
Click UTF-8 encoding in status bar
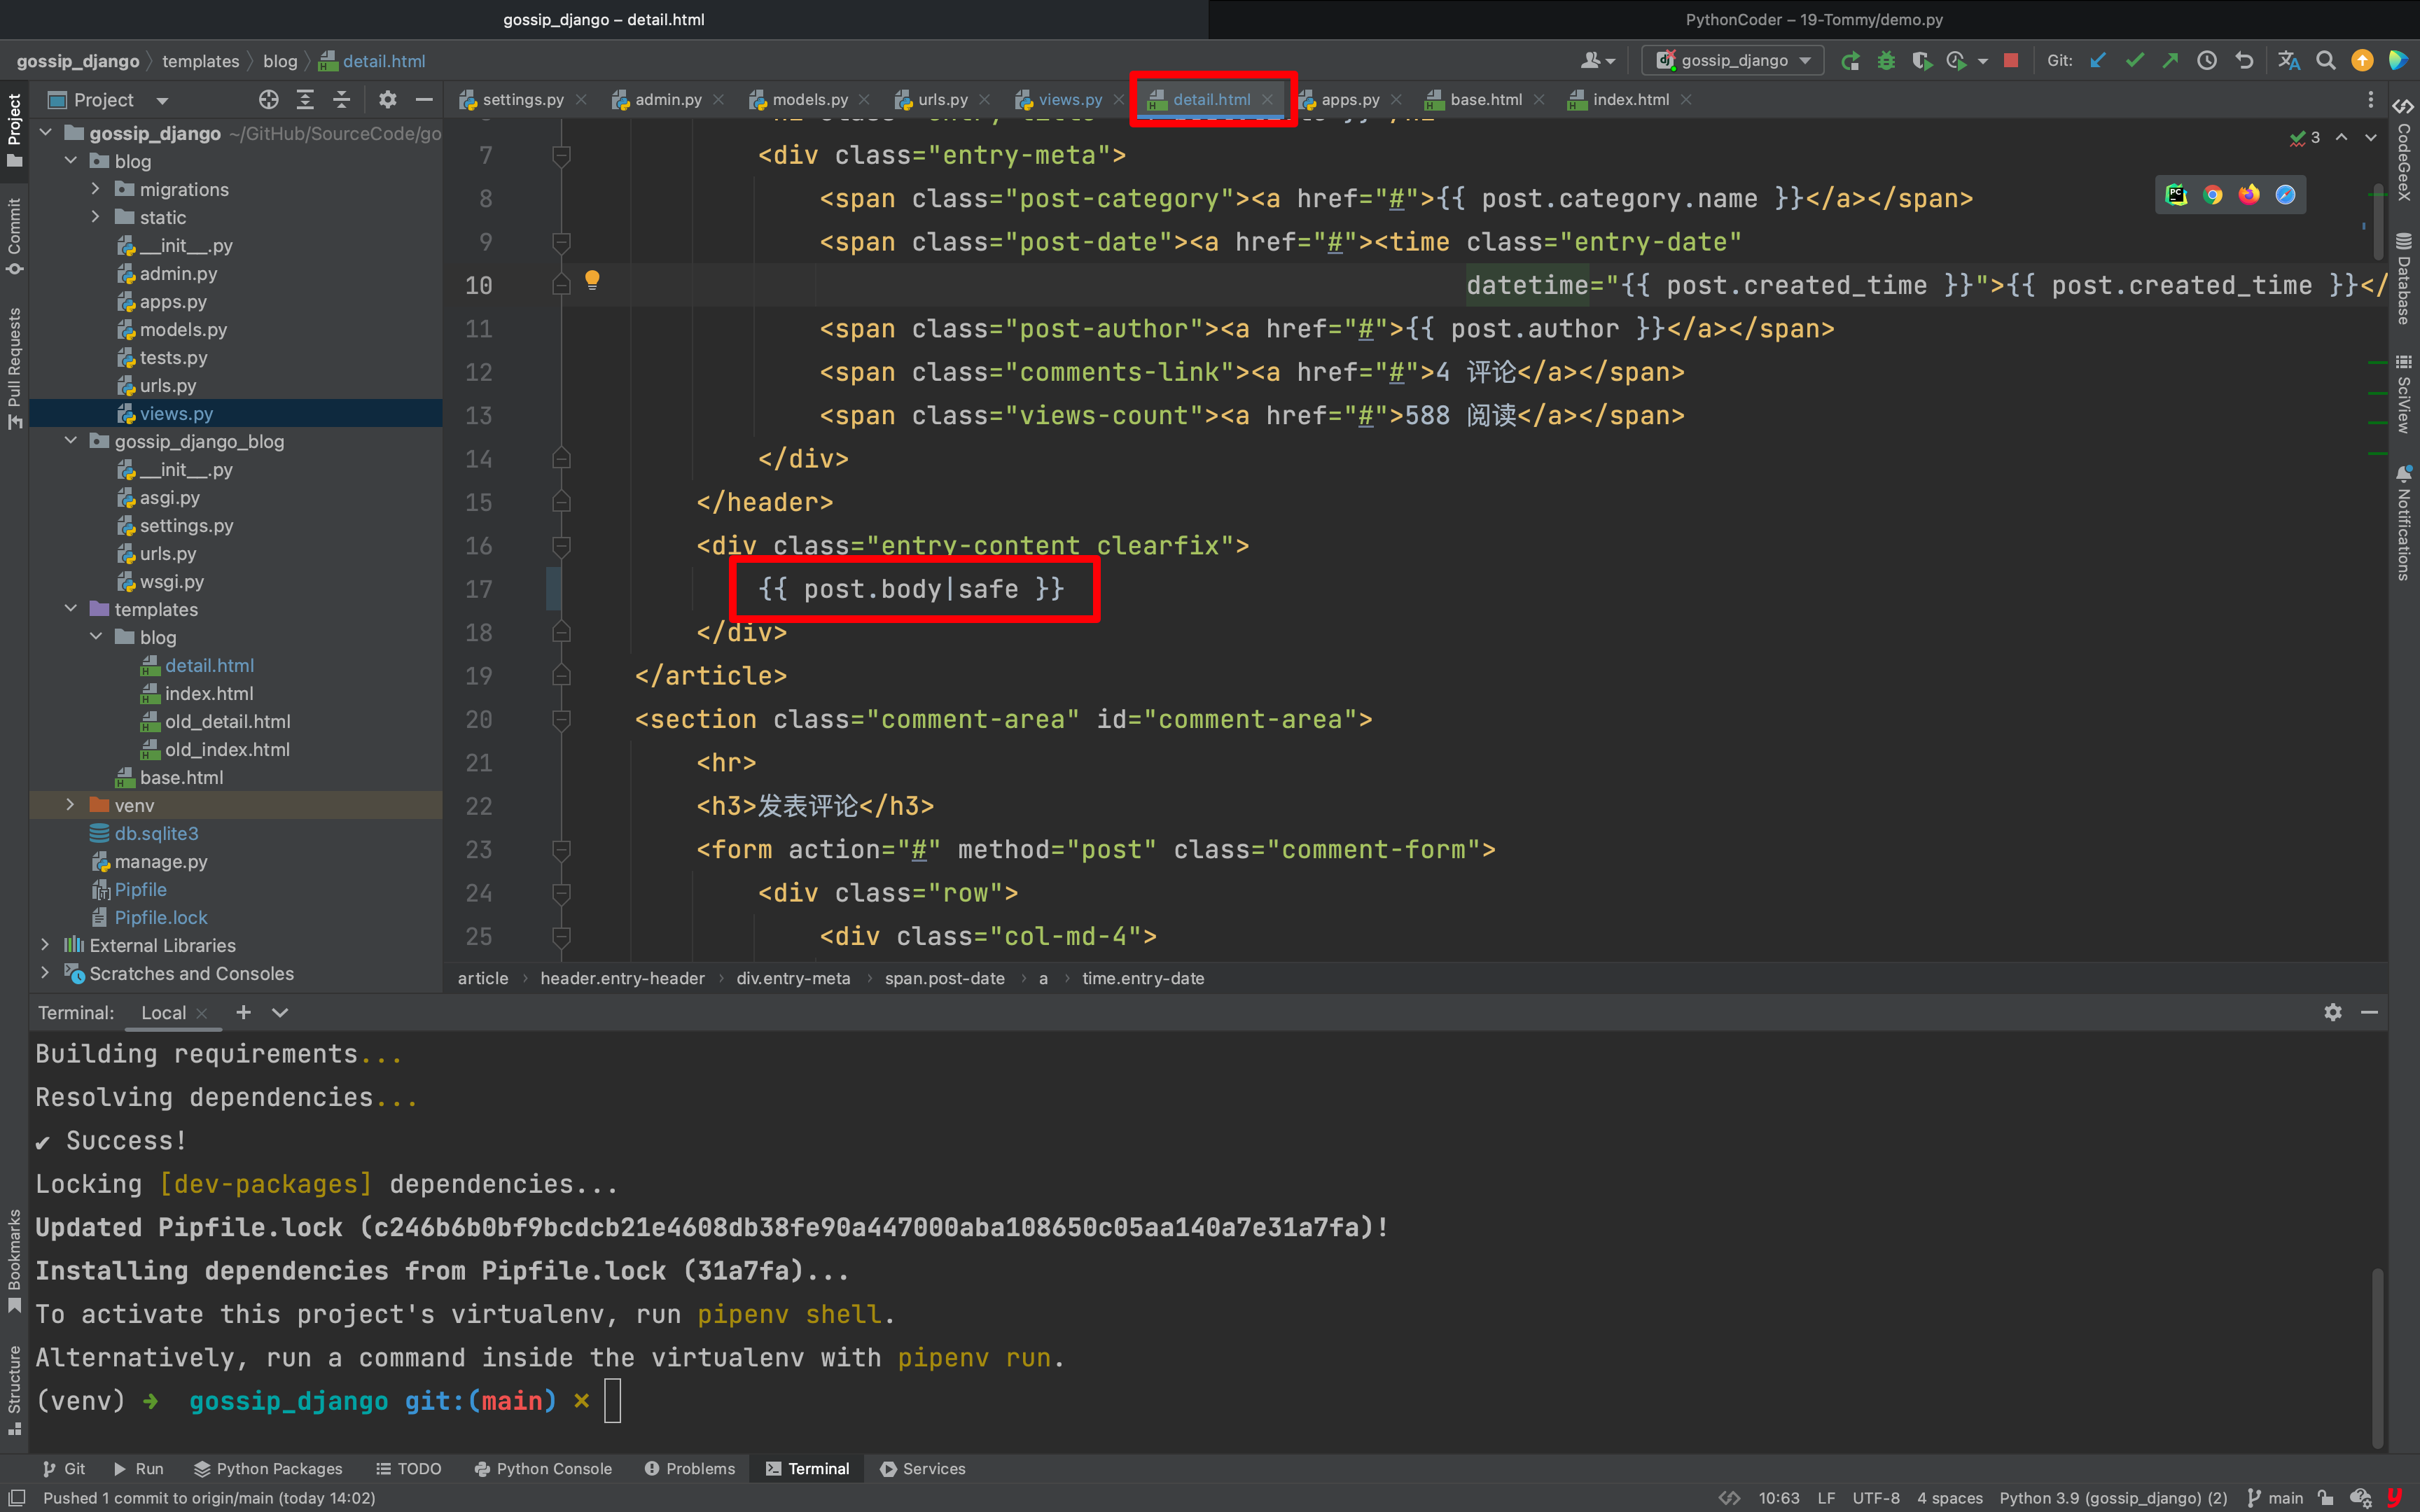[x=1875, y=1497]
